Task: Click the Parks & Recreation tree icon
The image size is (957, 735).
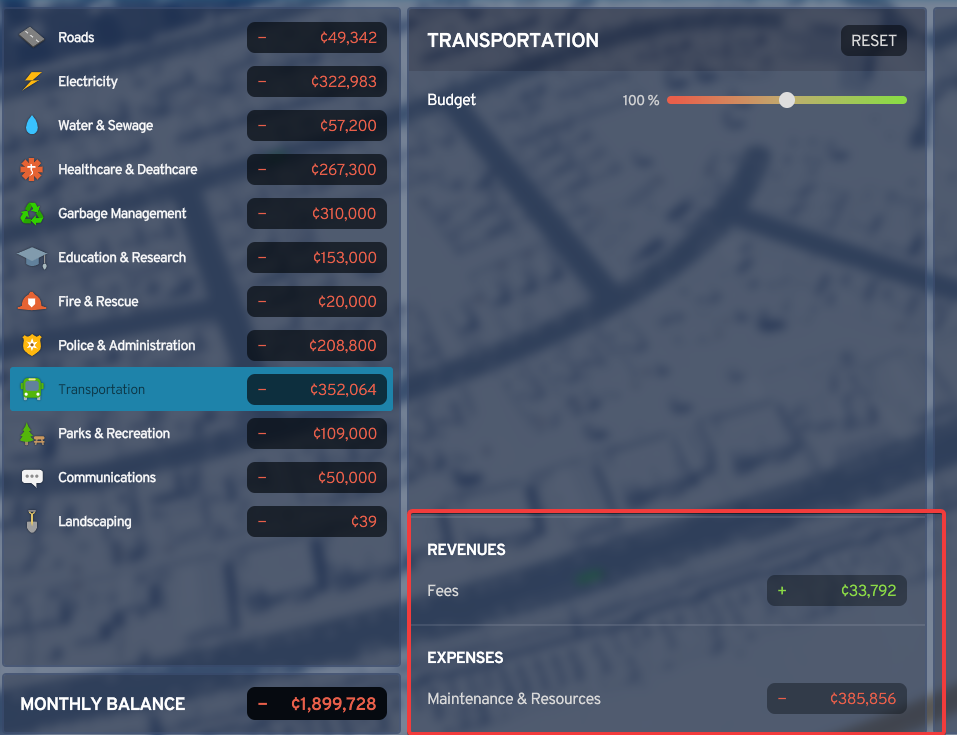Action: 32,434
